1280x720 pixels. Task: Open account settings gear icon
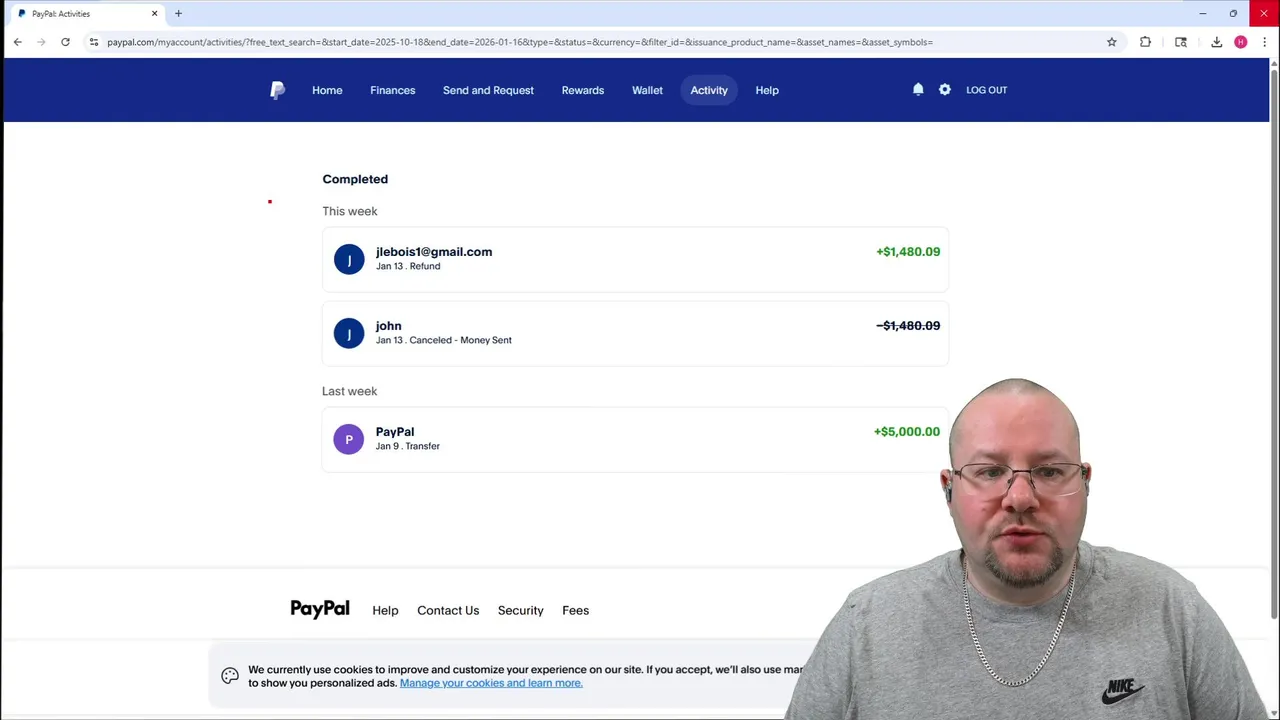click(945, 90)
